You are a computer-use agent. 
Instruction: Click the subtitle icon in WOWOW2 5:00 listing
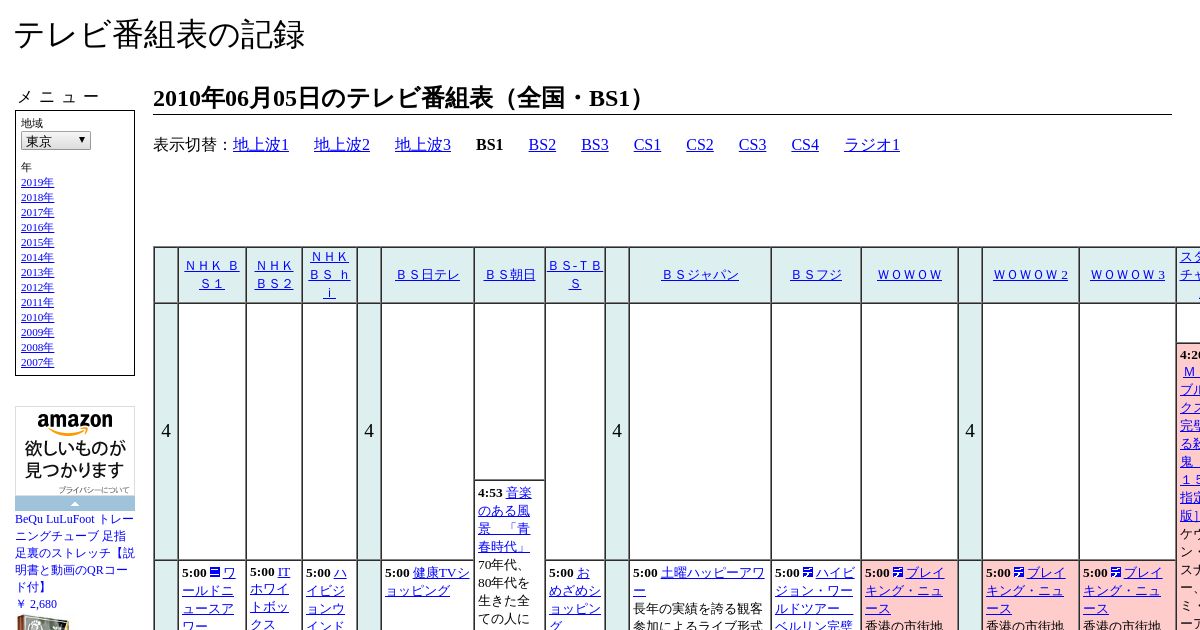[1019, 573]
